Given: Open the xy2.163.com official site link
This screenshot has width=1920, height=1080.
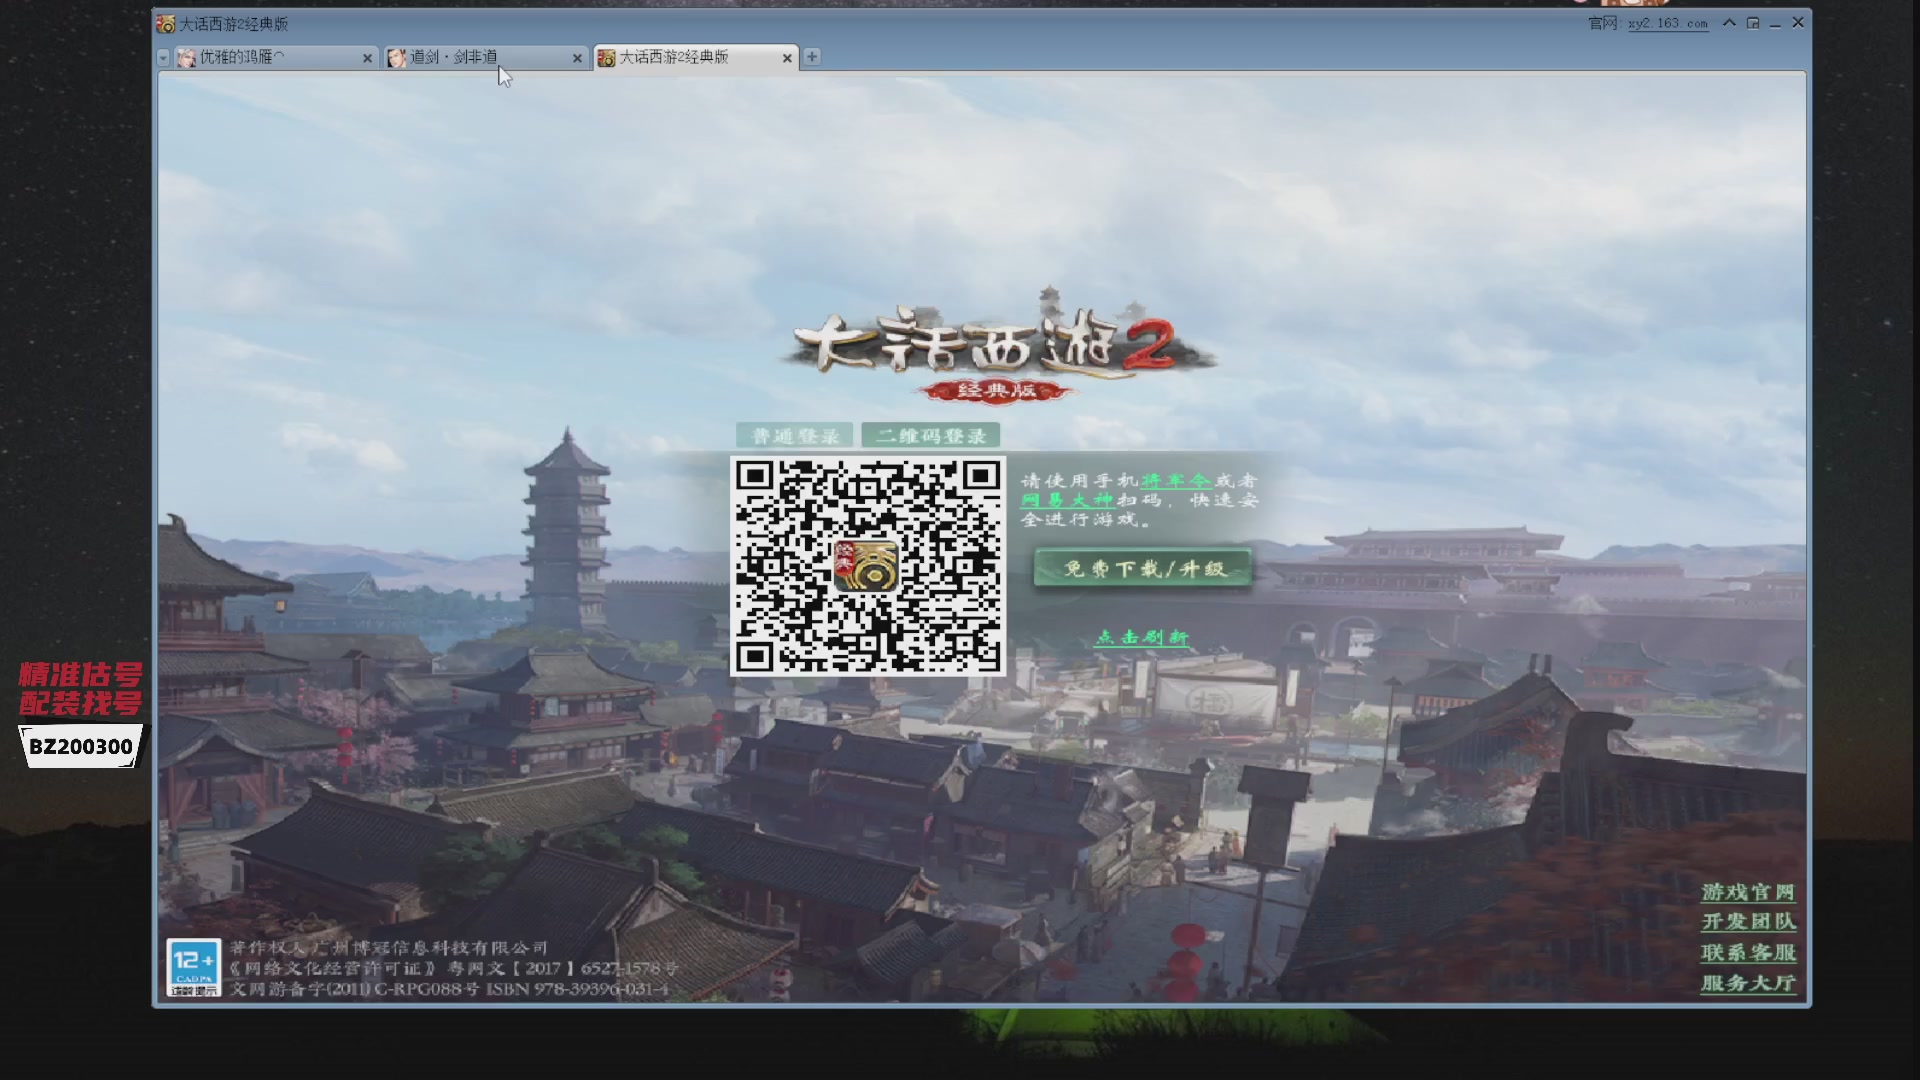Looking at the screenshot, I should click(x=1667, y=23).
